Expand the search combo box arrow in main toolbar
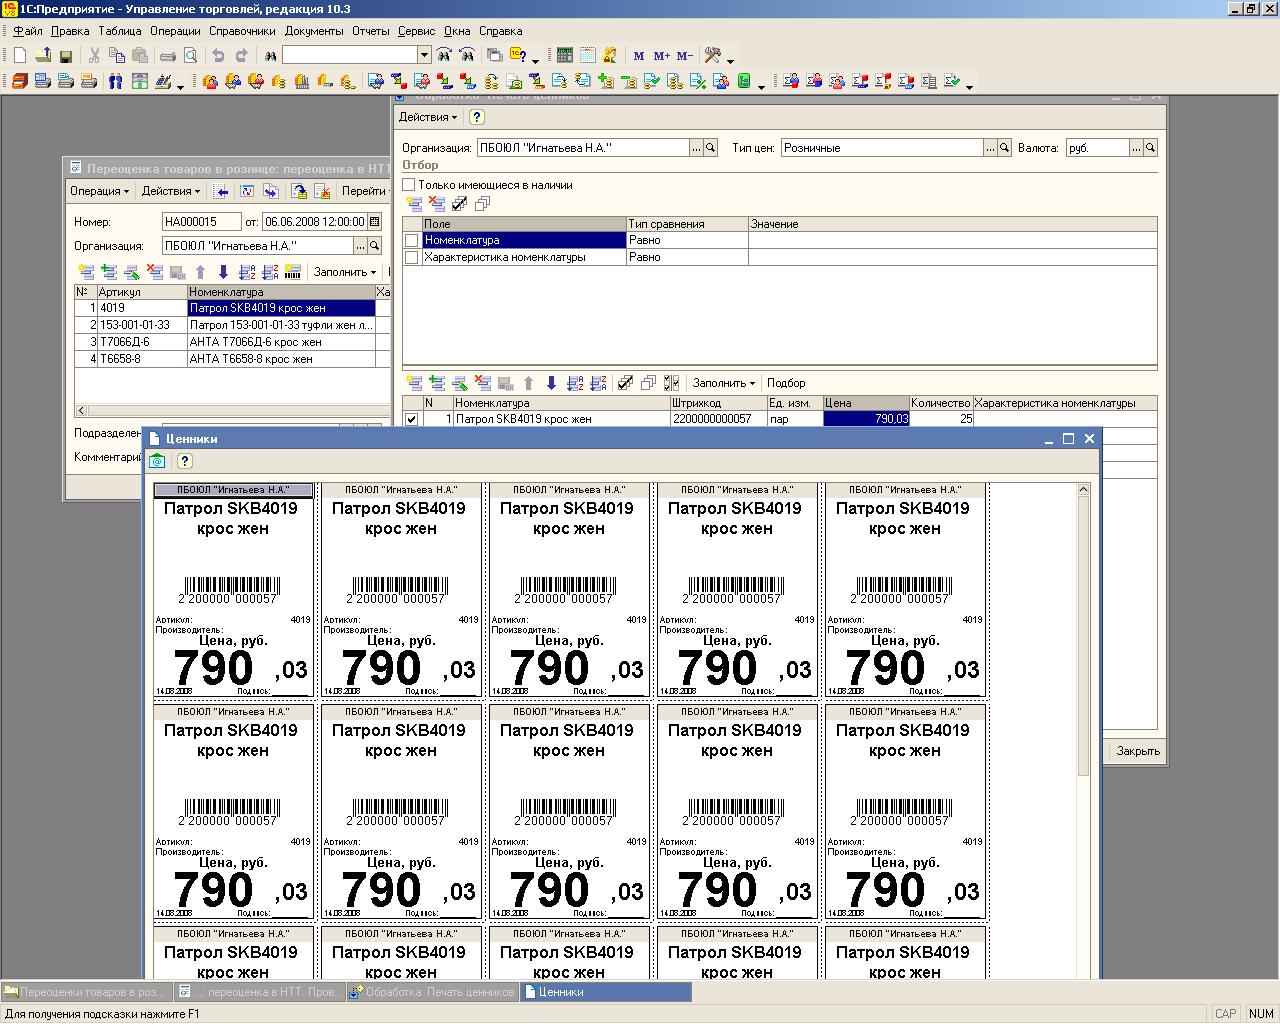 424,56
